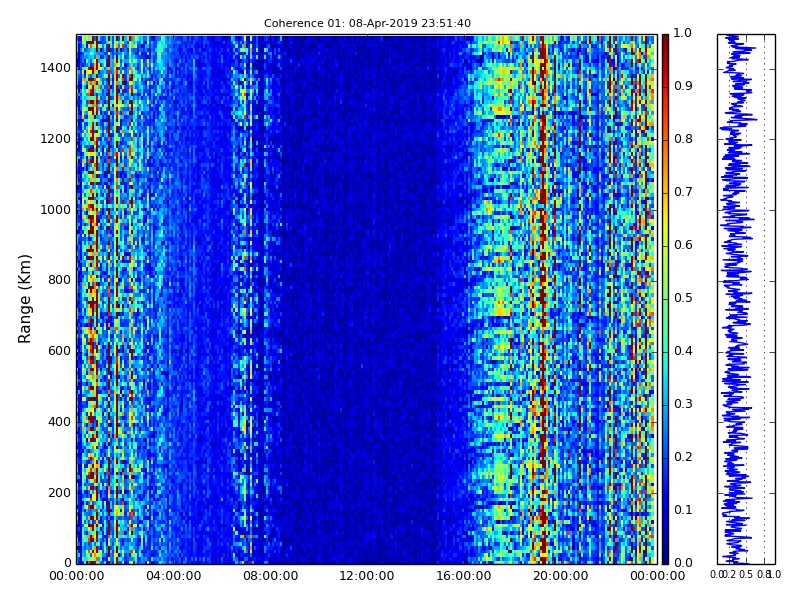Click the colorbar 0.1 tick label

[x=683, y=510]
